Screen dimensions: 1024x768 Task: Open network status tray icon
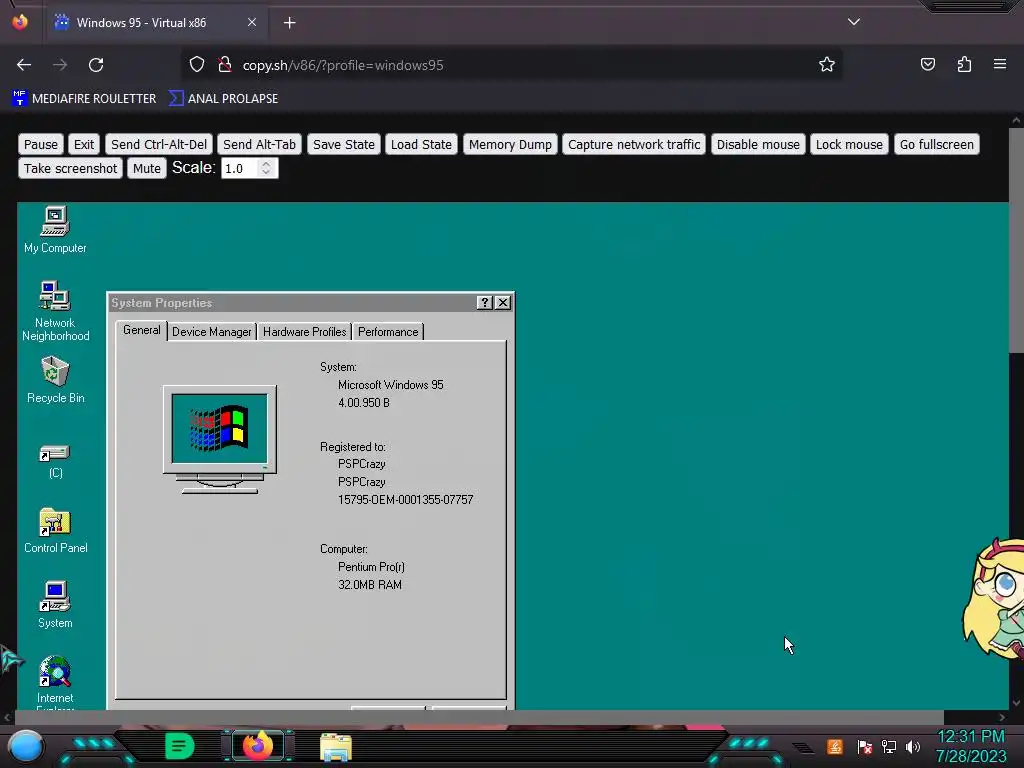pyautogui.click(x=888, y=746)
